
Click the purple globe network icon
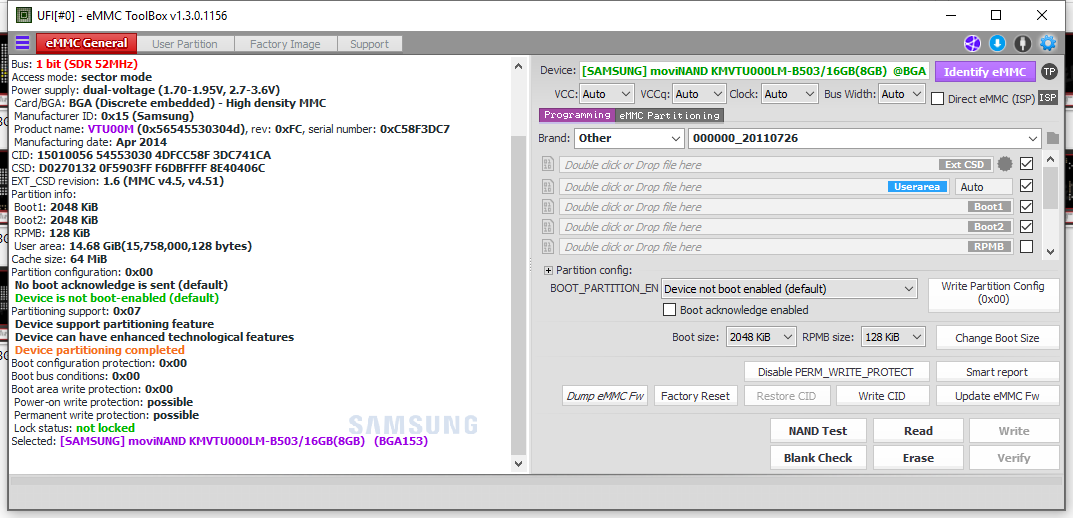tap(972, 43)
